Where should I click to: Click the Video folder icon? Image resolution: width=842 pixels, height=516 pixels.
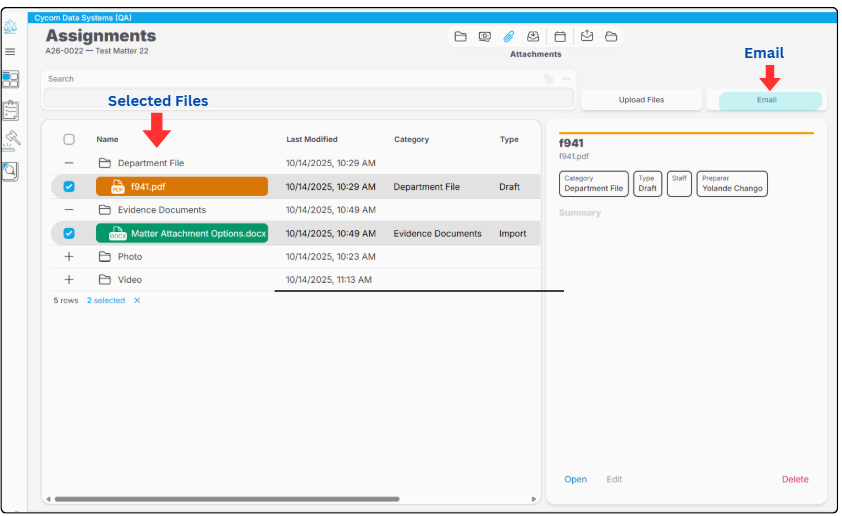coord(105,280)
